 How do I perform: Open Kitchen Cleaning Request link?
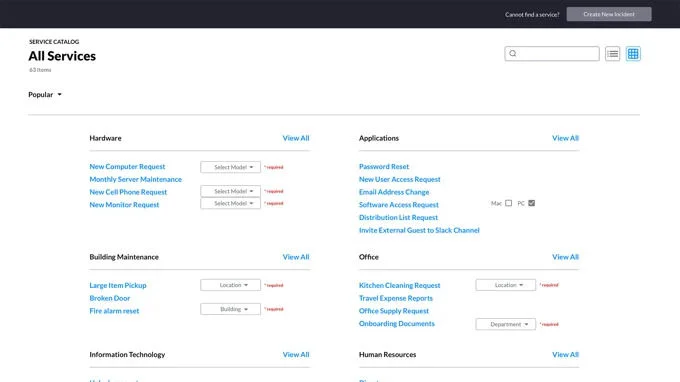[x=399, y=285]
